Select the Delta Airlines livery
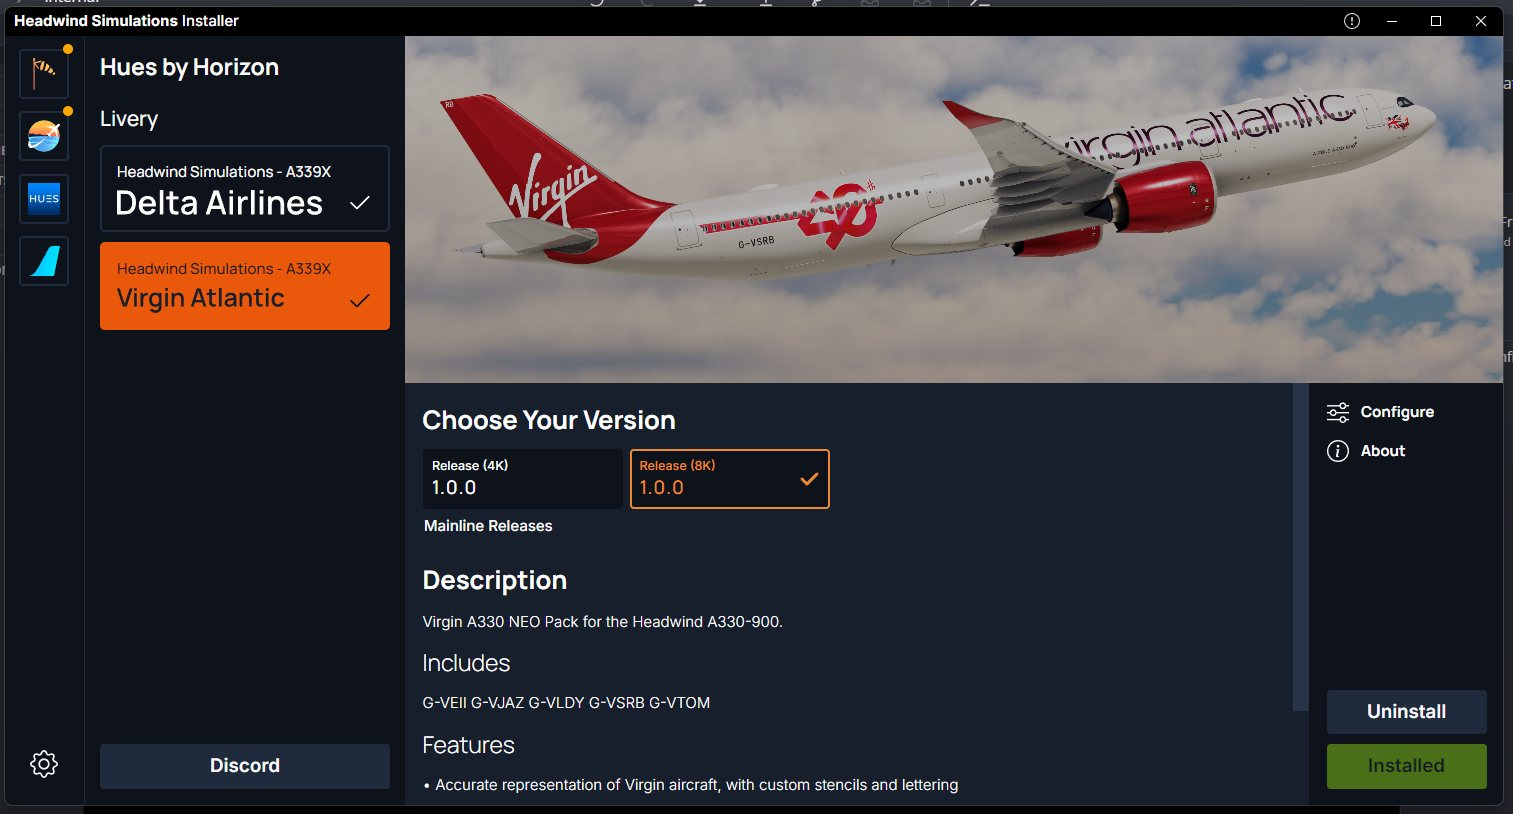This screenshot has height=814, width=1513. 245,189
